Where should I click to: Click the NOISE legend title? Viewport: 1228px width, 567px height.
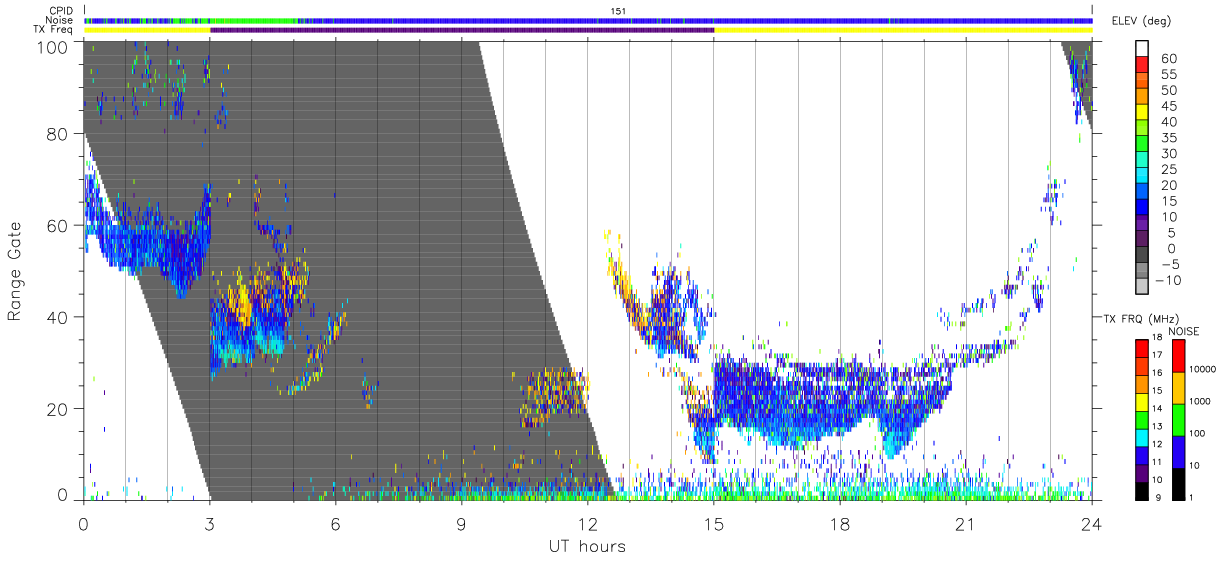(x=1183, y=330)
